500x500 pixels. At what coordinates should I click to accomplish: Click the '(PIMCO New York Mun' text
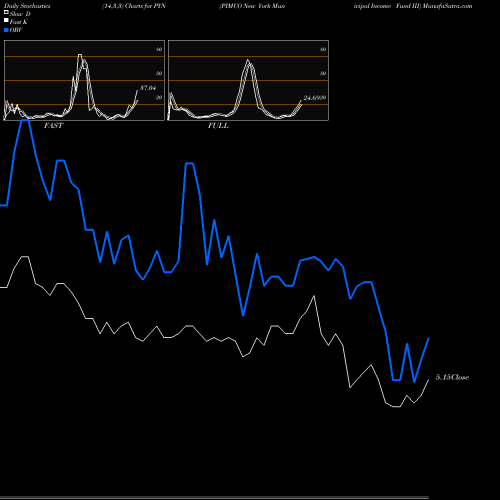click(252, 6)
